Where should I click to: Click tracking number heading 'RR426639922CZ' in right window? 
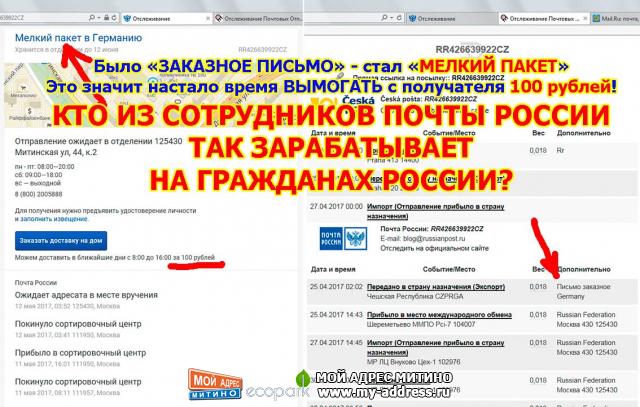click(472, 49)
